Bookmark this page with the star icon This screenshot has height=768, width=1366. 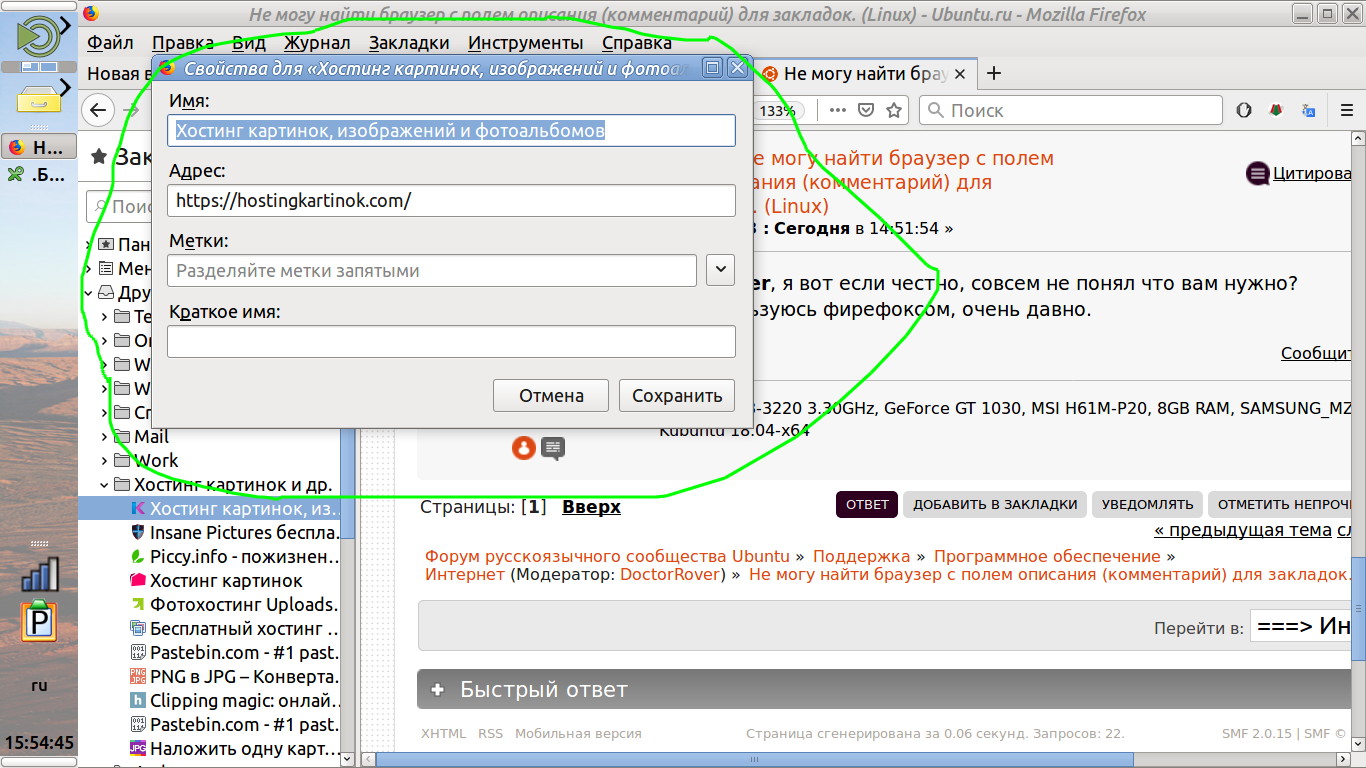click(894, 110)
